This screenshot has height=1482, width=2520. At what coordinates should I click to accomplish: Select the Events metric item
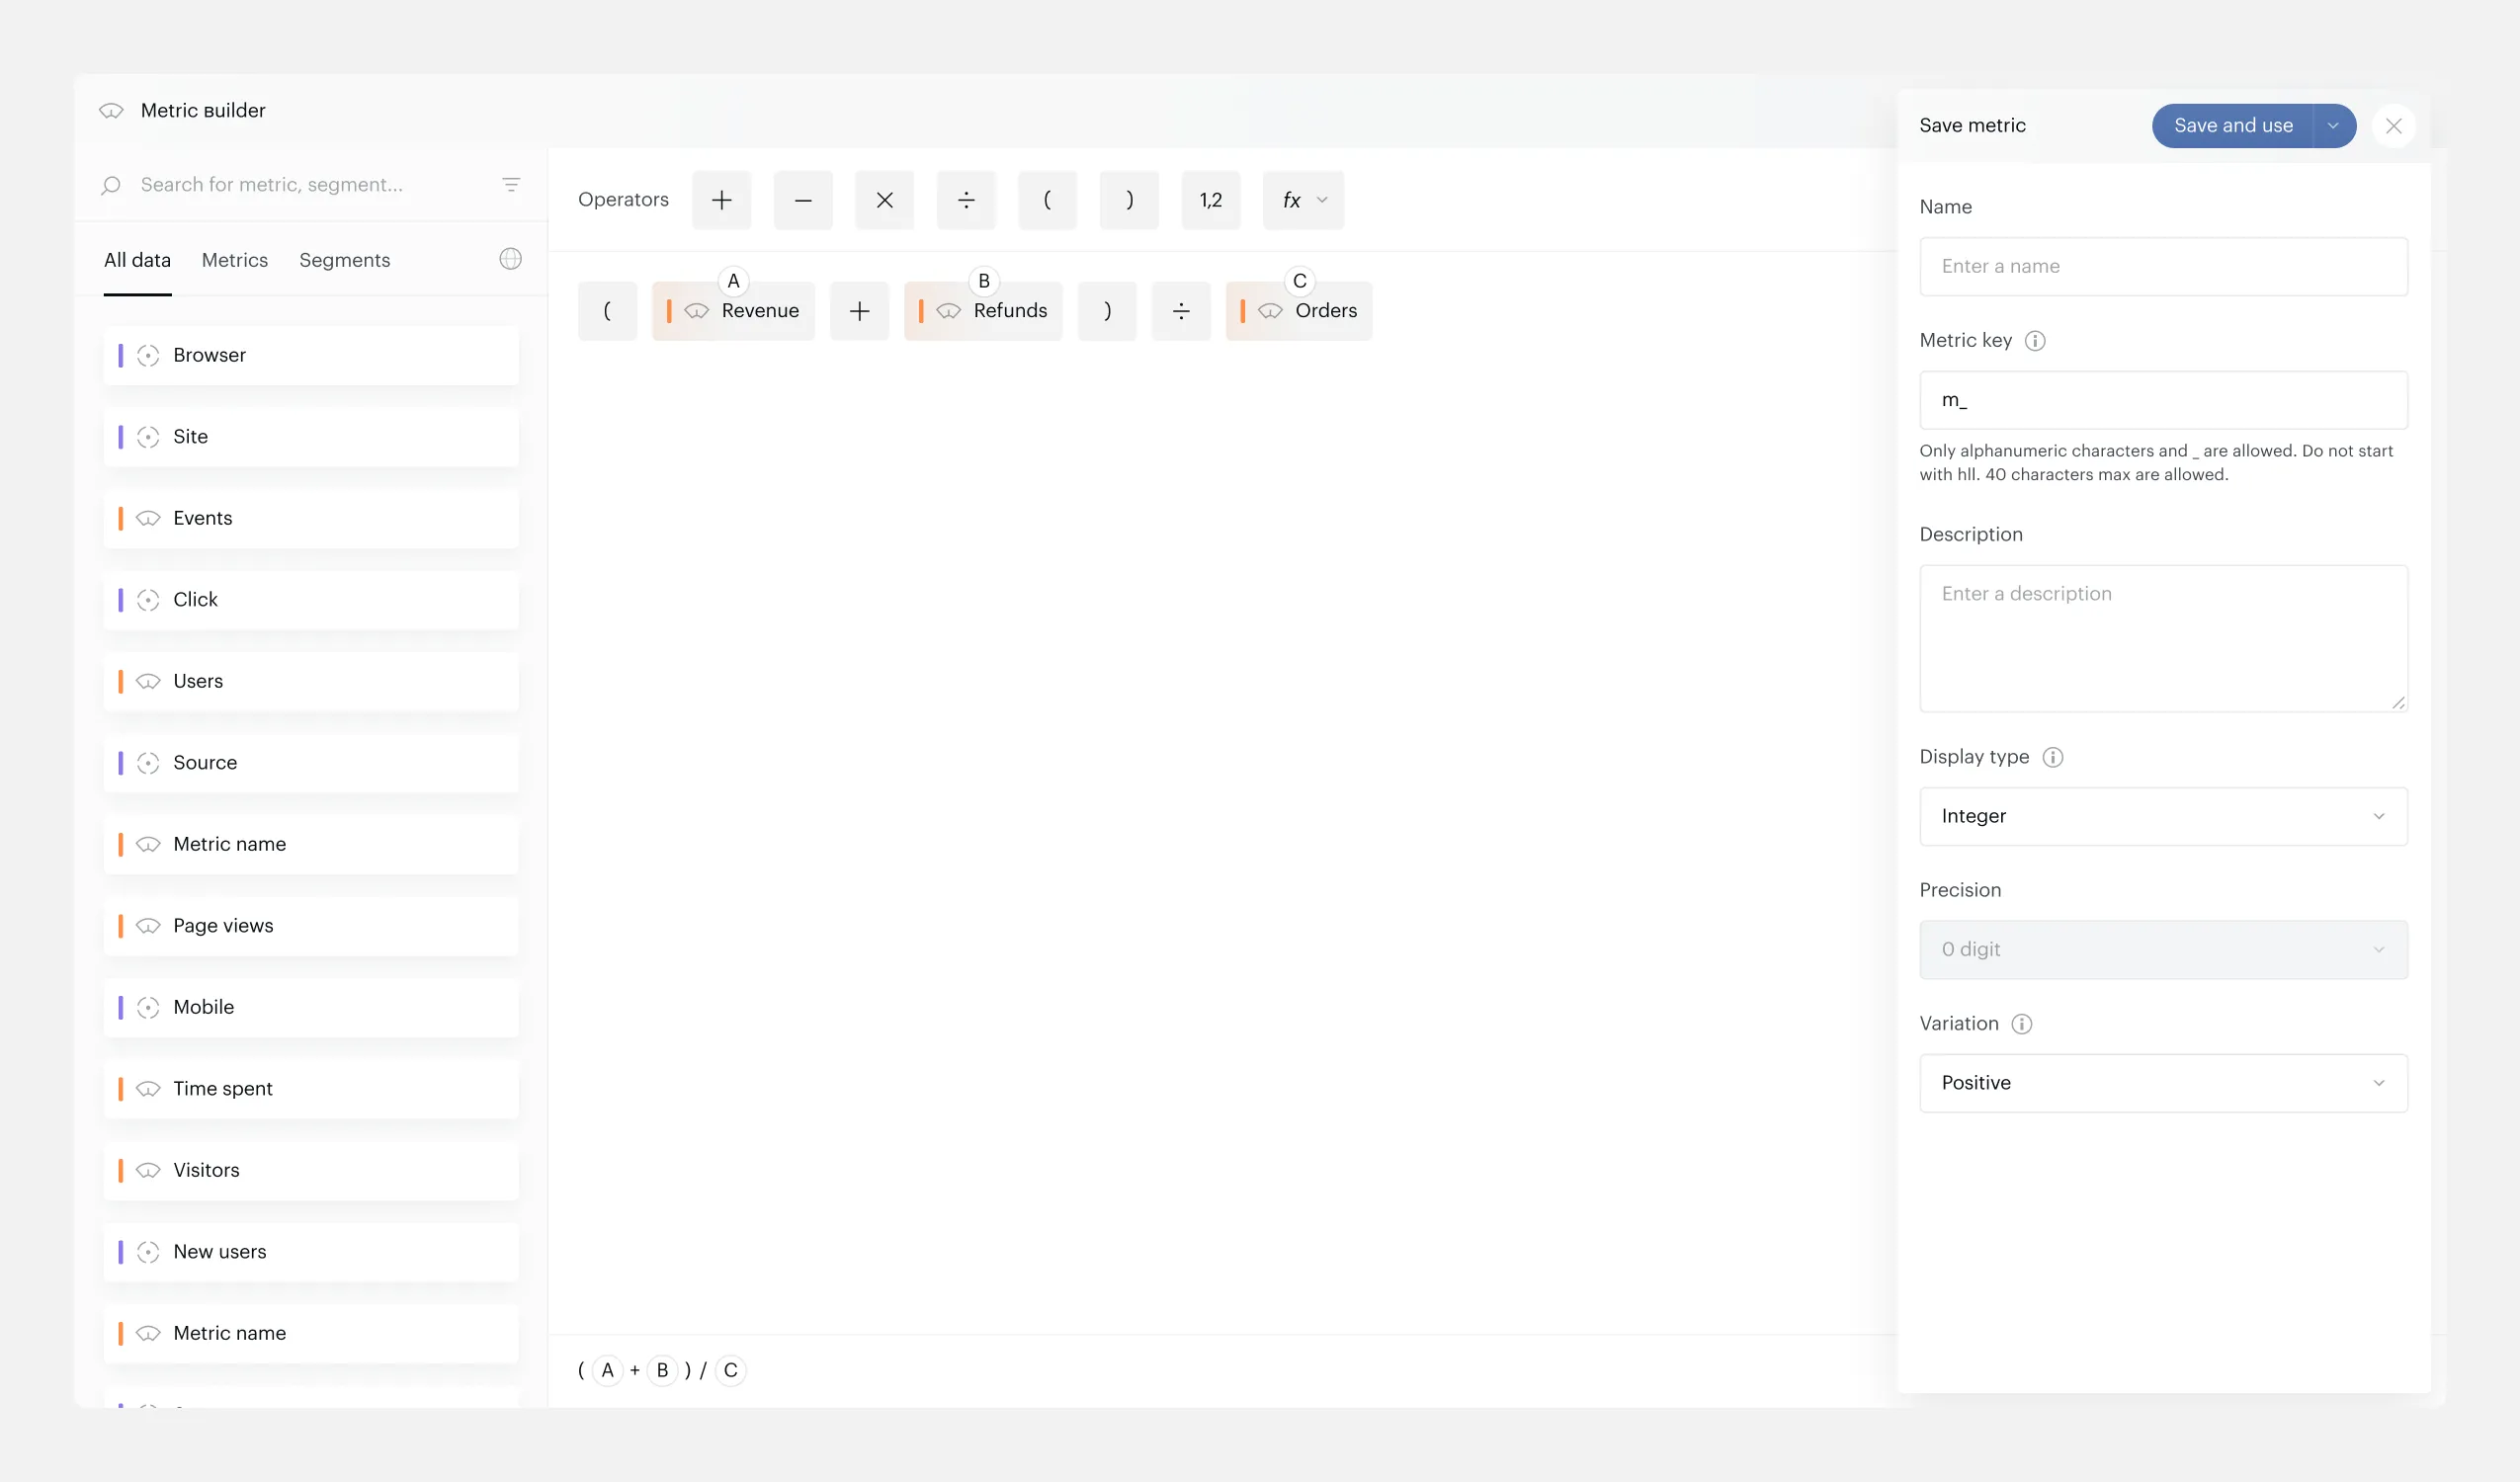click(x=311, y=518)
